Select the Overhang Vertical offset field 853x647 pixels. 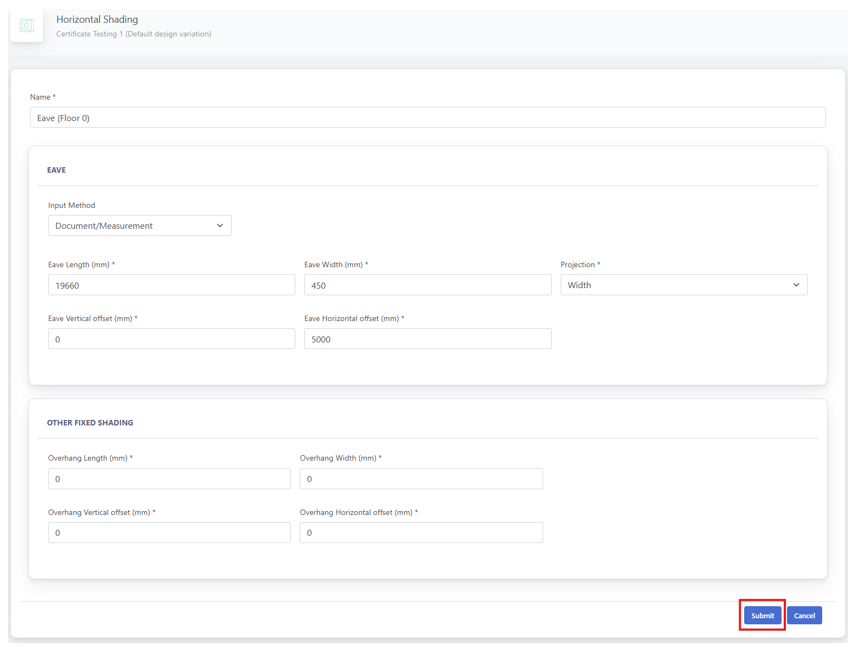tap(169, 532)
